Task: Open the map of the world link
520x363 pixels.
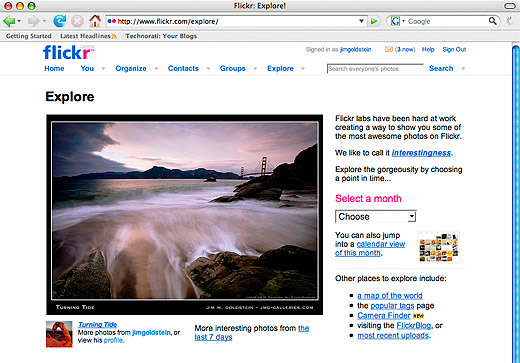Action: [390, 296]
